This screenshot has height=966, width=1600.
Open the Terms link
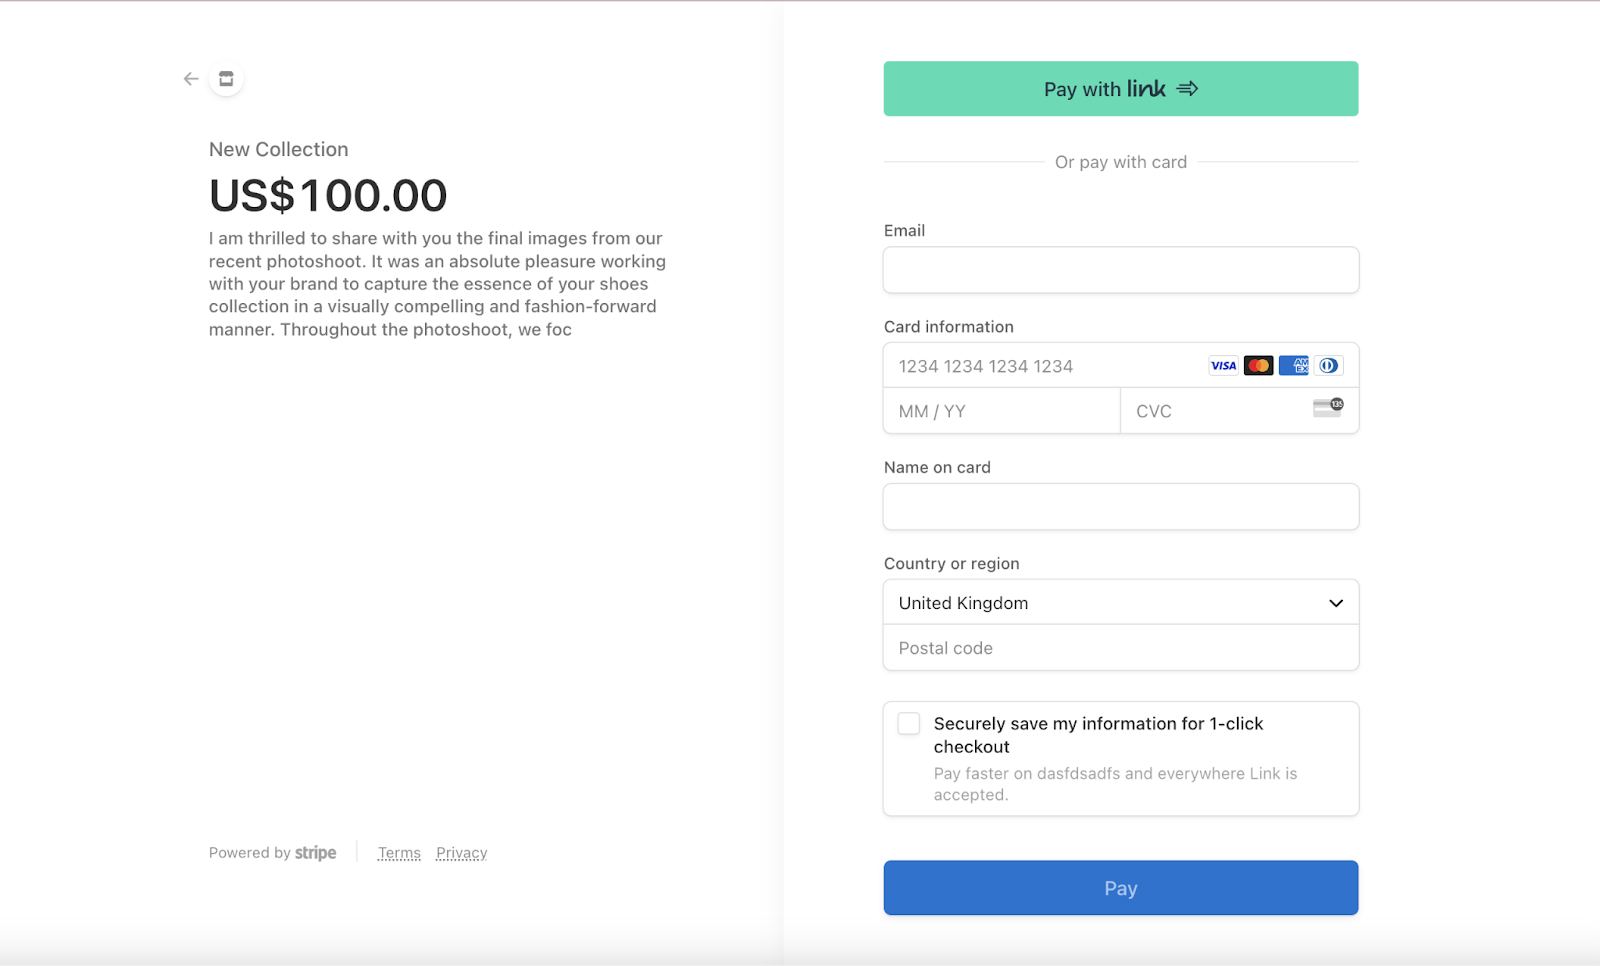(399, 852)
